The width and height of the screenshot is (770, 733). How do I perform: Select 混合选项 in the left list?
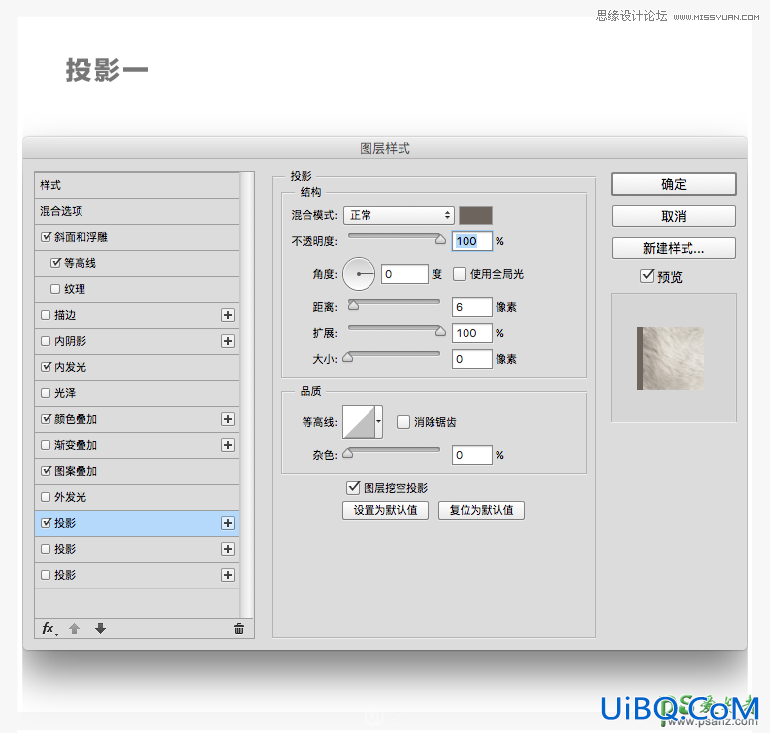(137, 211)
